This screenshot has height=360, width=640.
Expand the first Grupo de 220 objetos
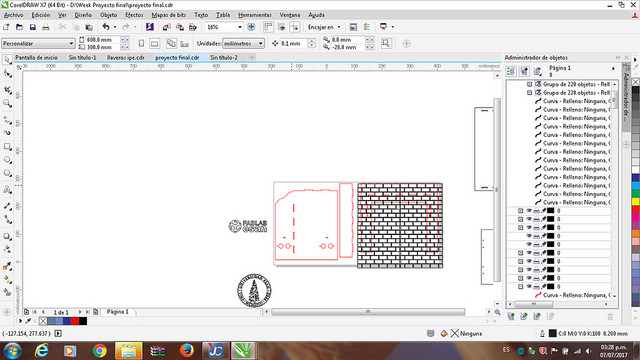coord(529,84)
